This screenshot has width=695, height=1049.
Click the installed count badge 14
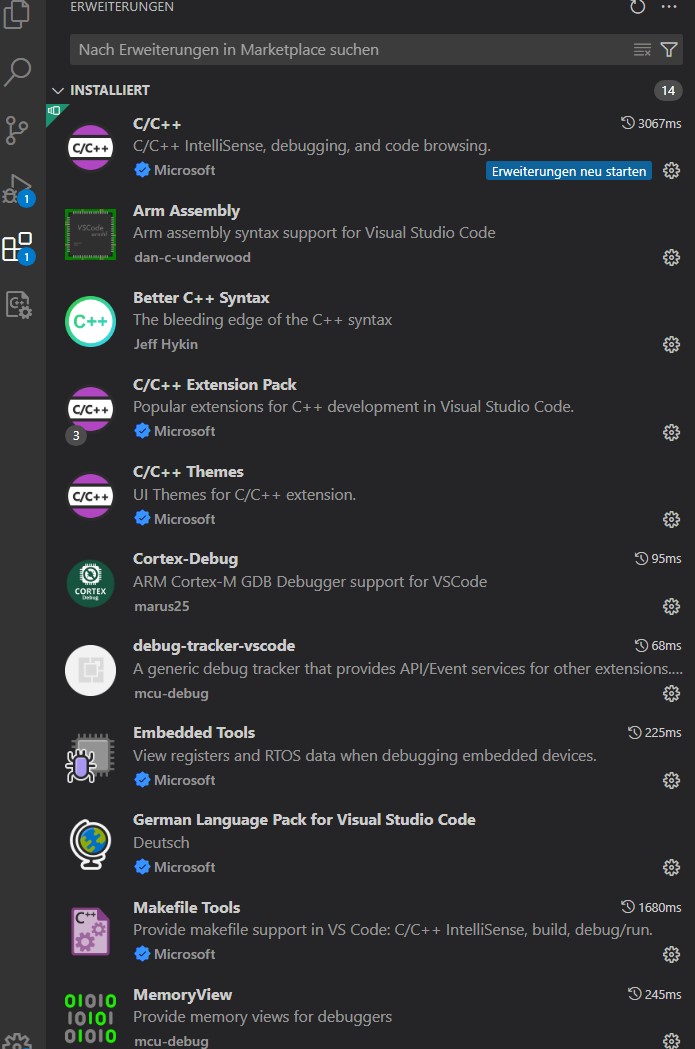(x=668, y=90)
